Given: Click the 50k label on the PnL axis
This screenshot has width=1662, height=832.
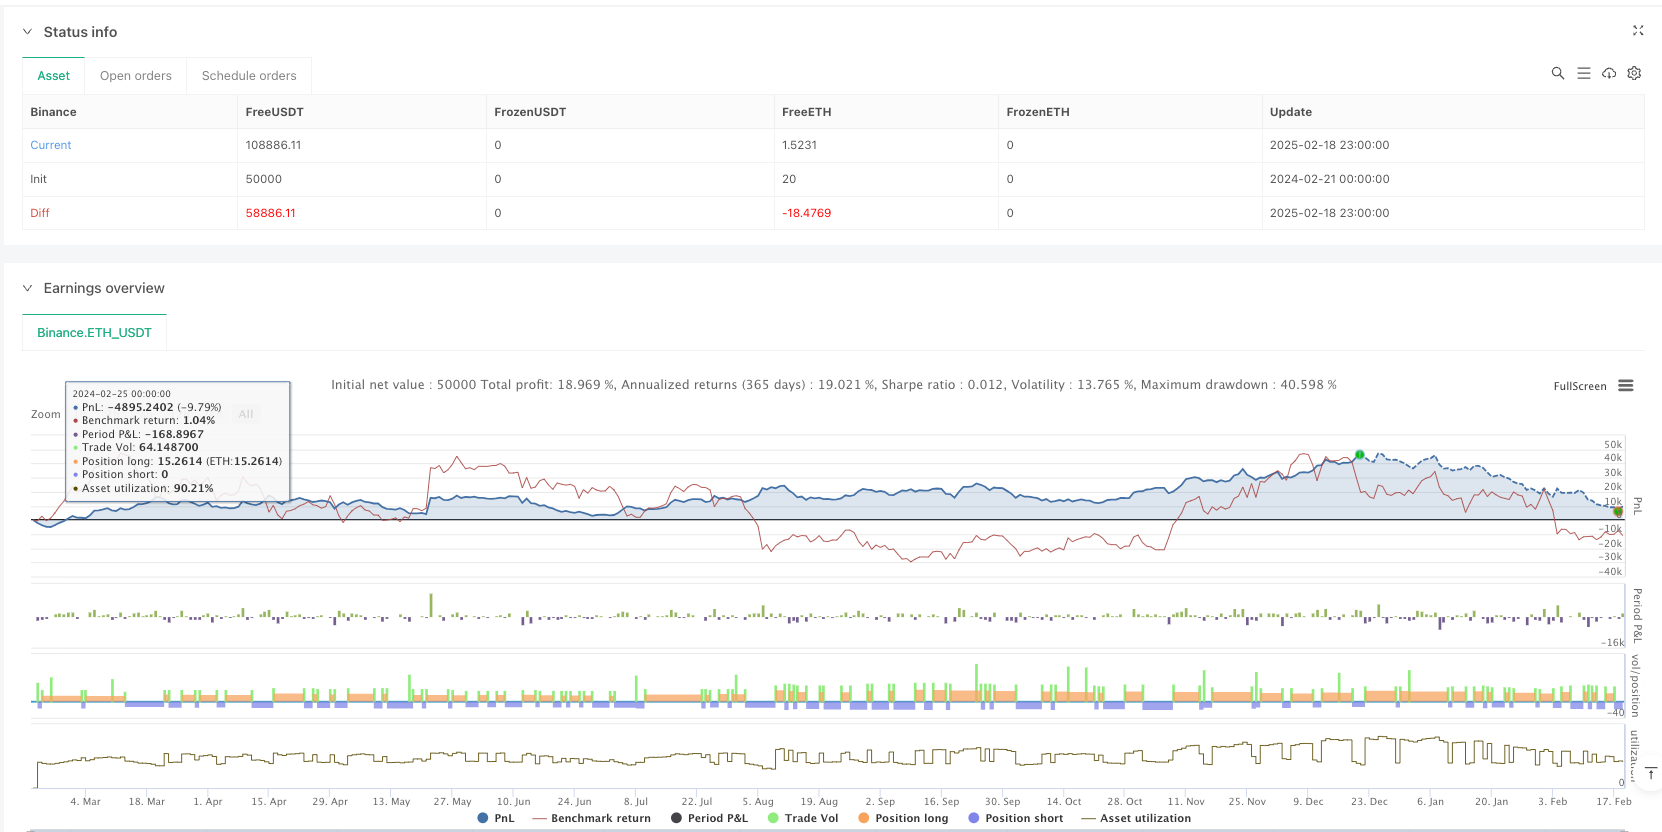Looking at the screenshot, I should [x=1613, y=445].
